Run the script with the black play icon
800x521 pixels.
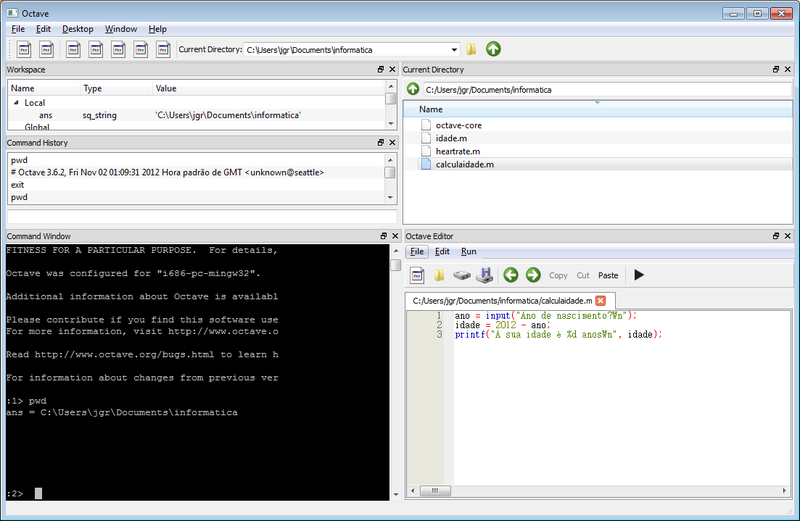click(639, 275)
